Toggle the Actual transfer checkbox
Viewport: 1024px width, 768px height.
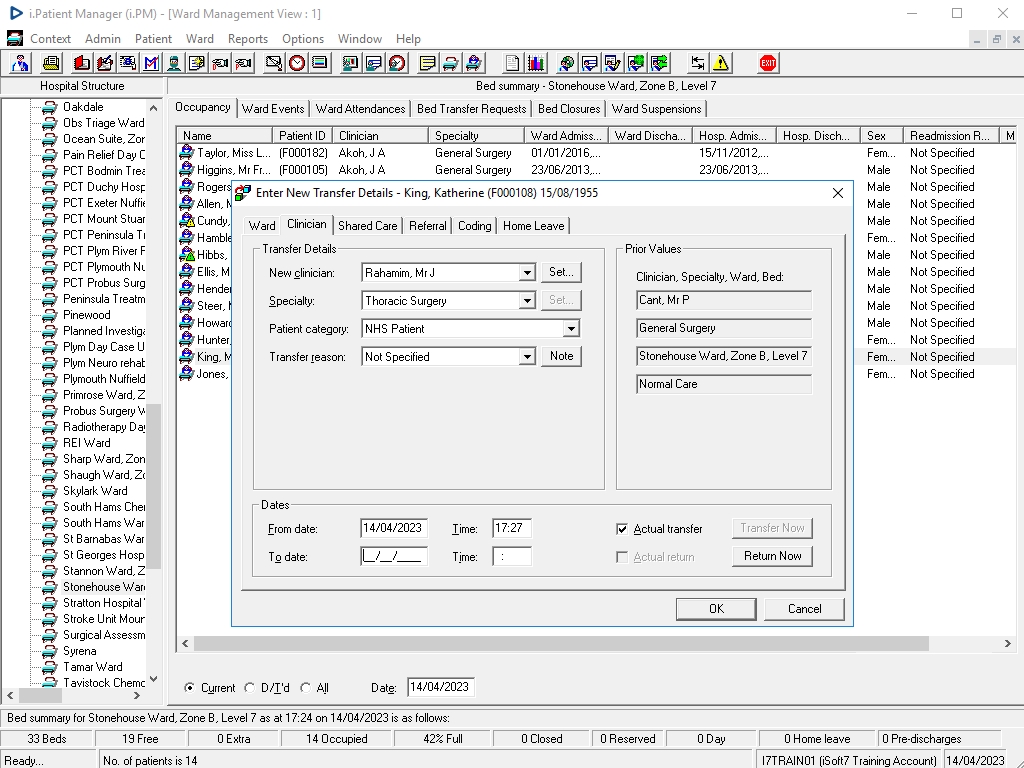(x=622, y=529)
